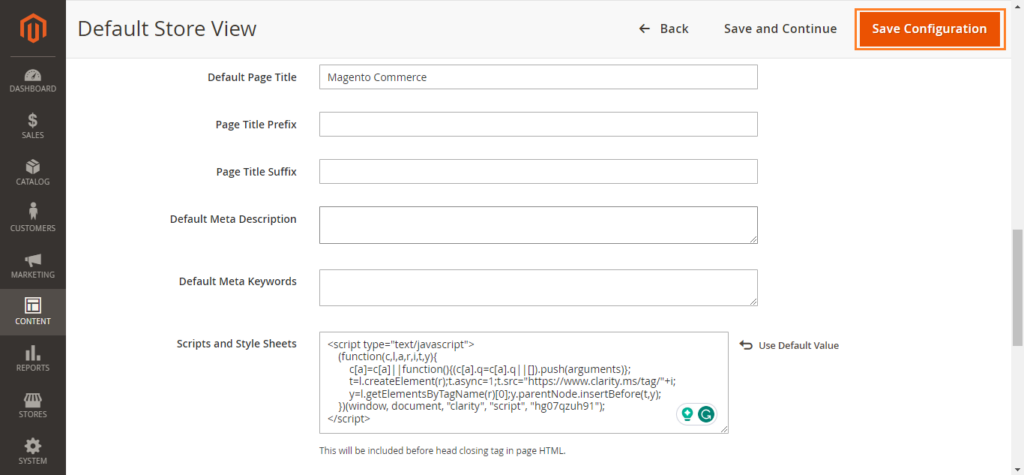This screenshot has height=475, width=1024.
Task: Click into Default Meta Description textarea
Action: [x=538, y=225]
